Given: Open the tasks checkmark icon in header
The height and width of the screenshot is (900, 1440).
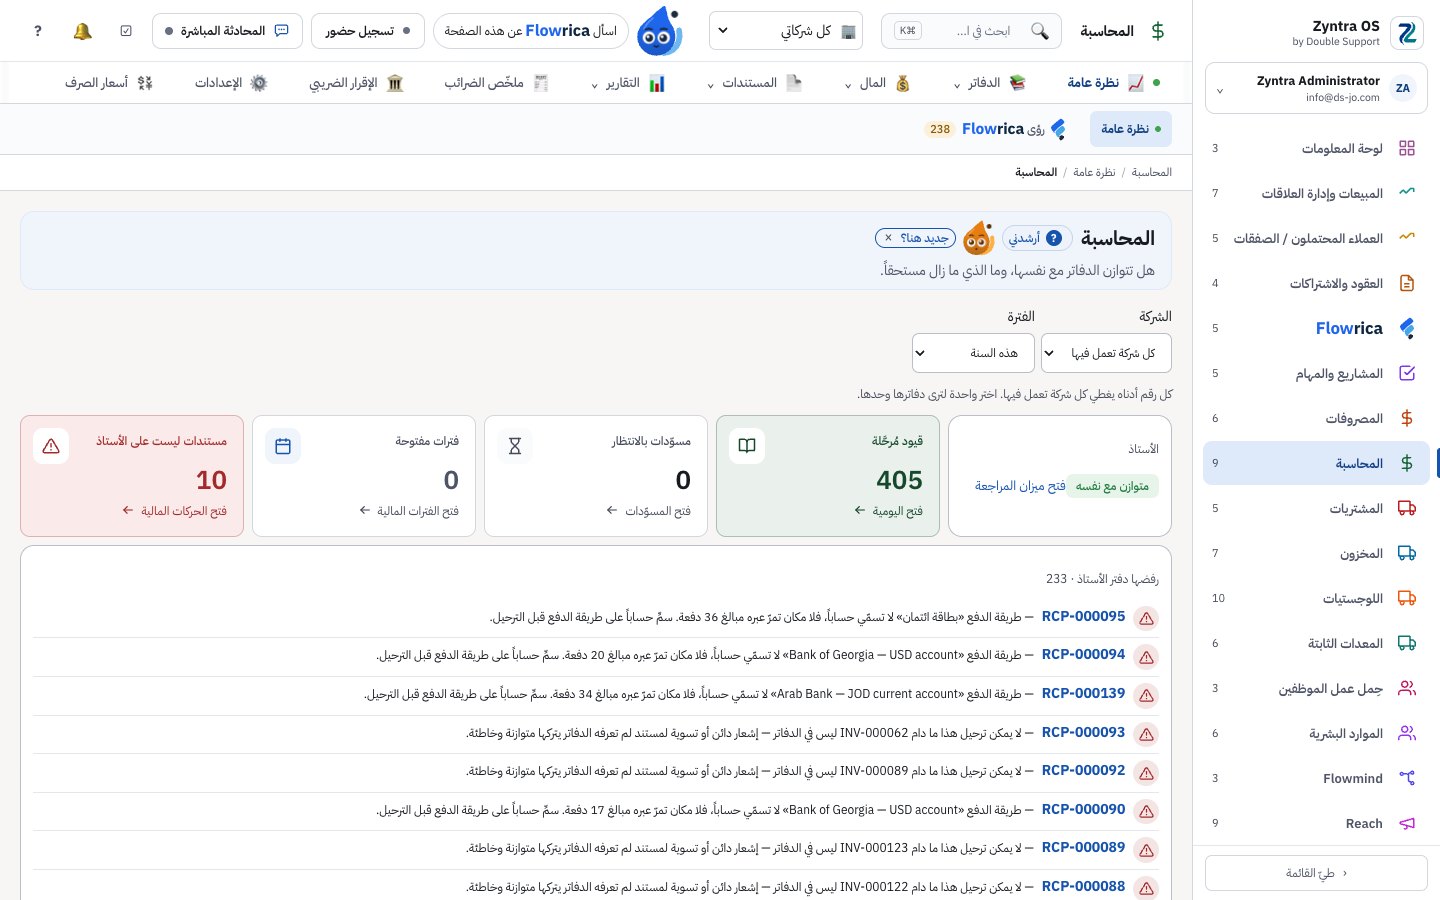Looking at the screenshot, I should click(x=126, y=31).
